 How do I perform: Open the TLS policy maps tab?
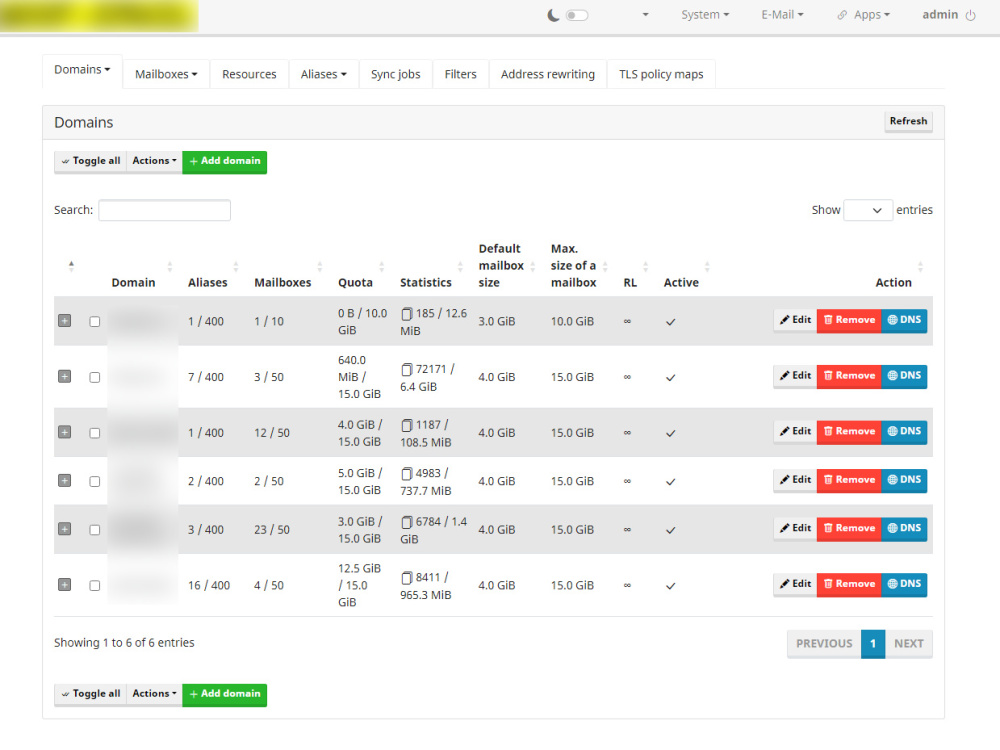[x=661, y=73]
